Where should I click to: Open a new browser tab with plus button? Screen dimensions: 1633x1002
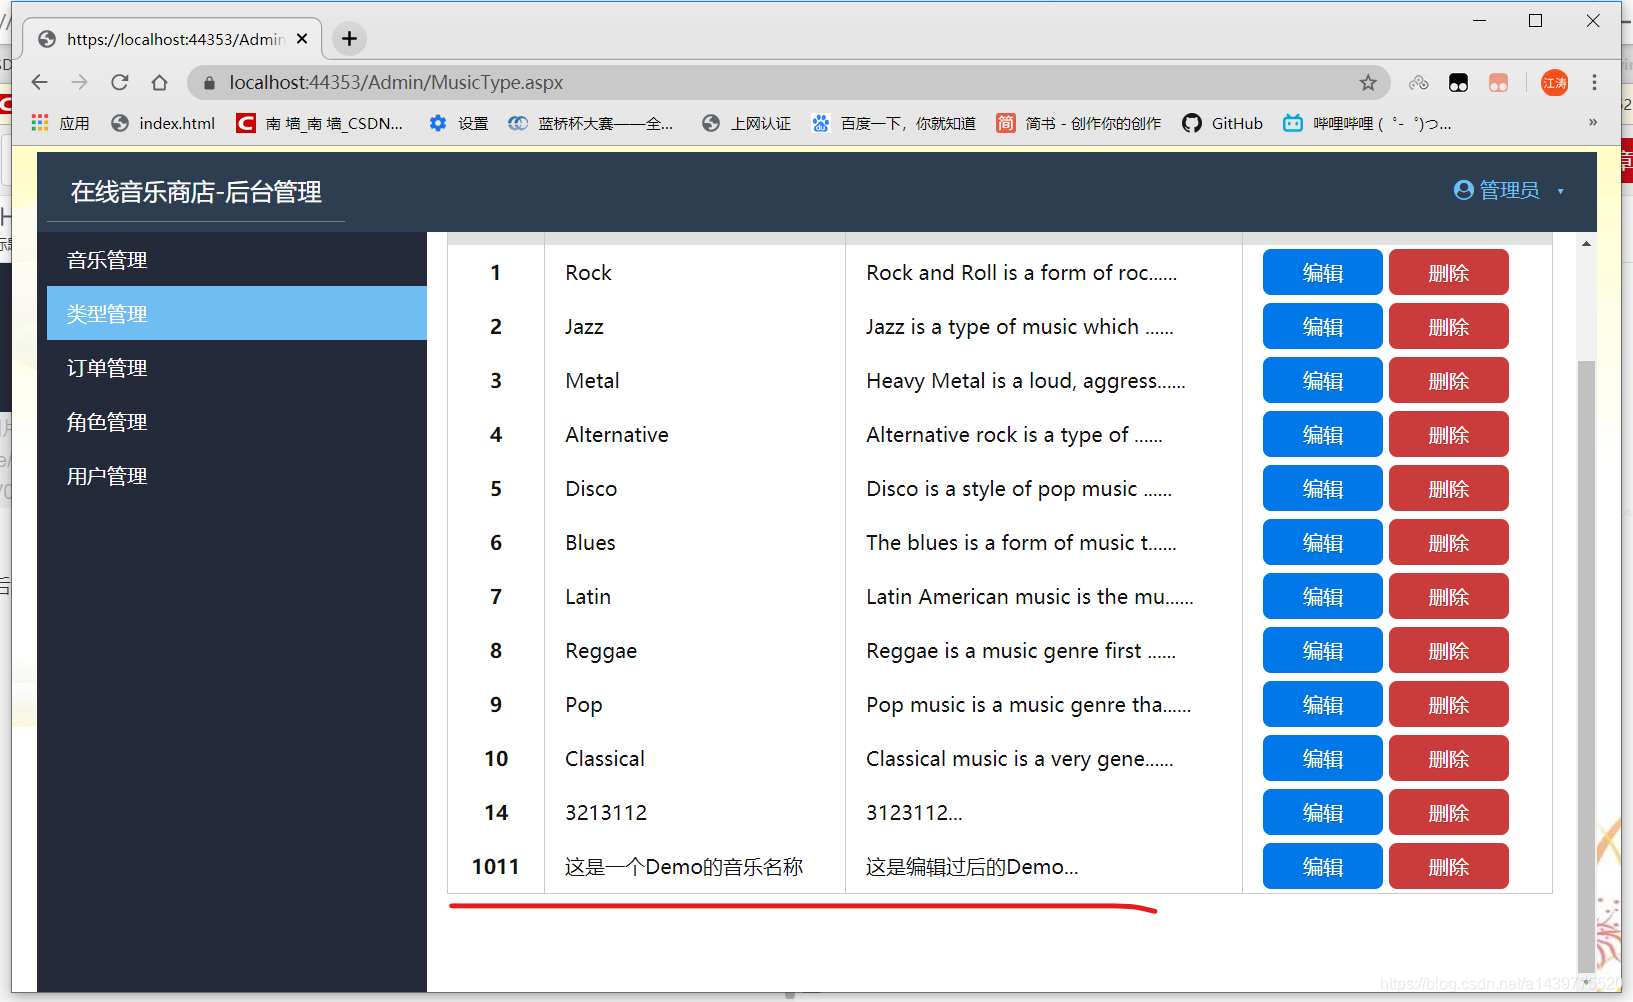point(349,39)
